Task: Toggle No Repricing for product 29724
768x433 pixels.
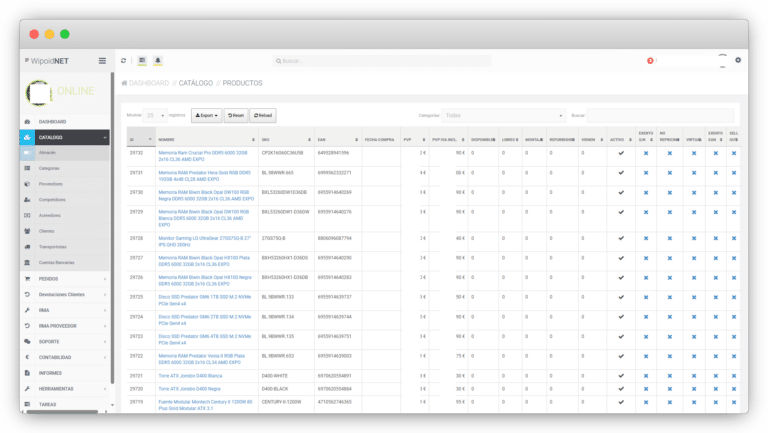Action: 670,317
